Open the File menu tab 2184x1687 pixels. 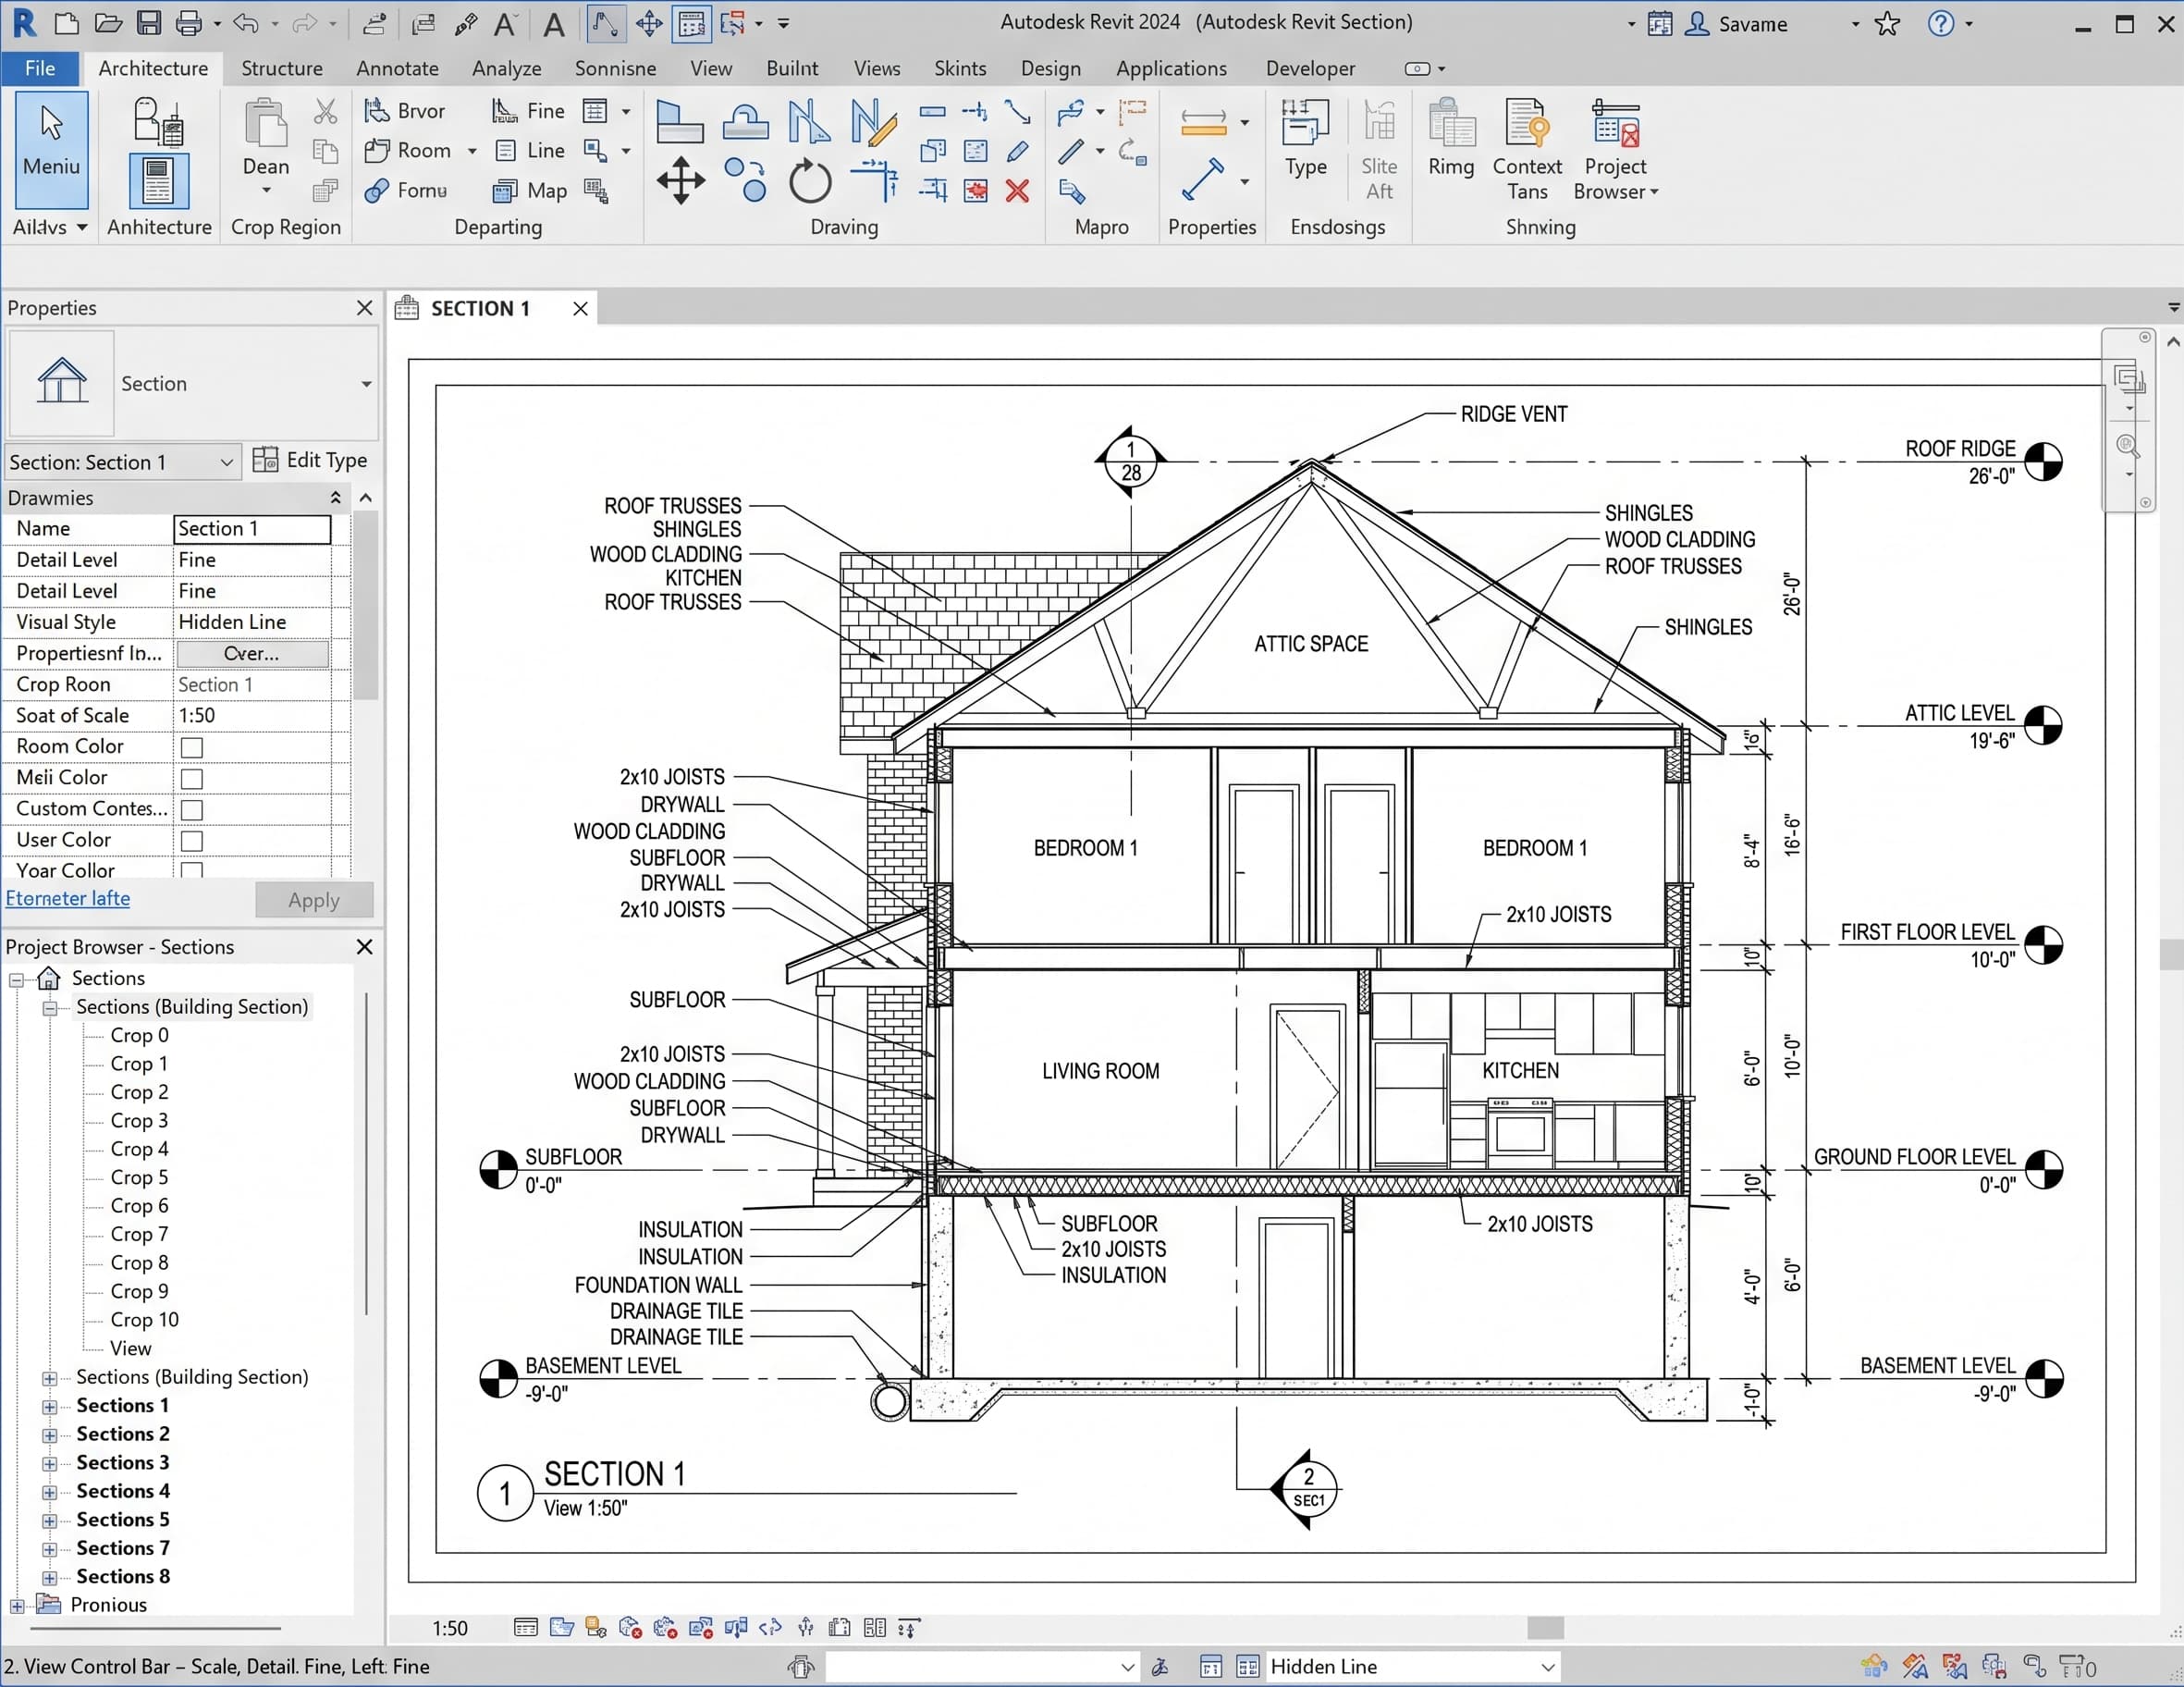40,68
